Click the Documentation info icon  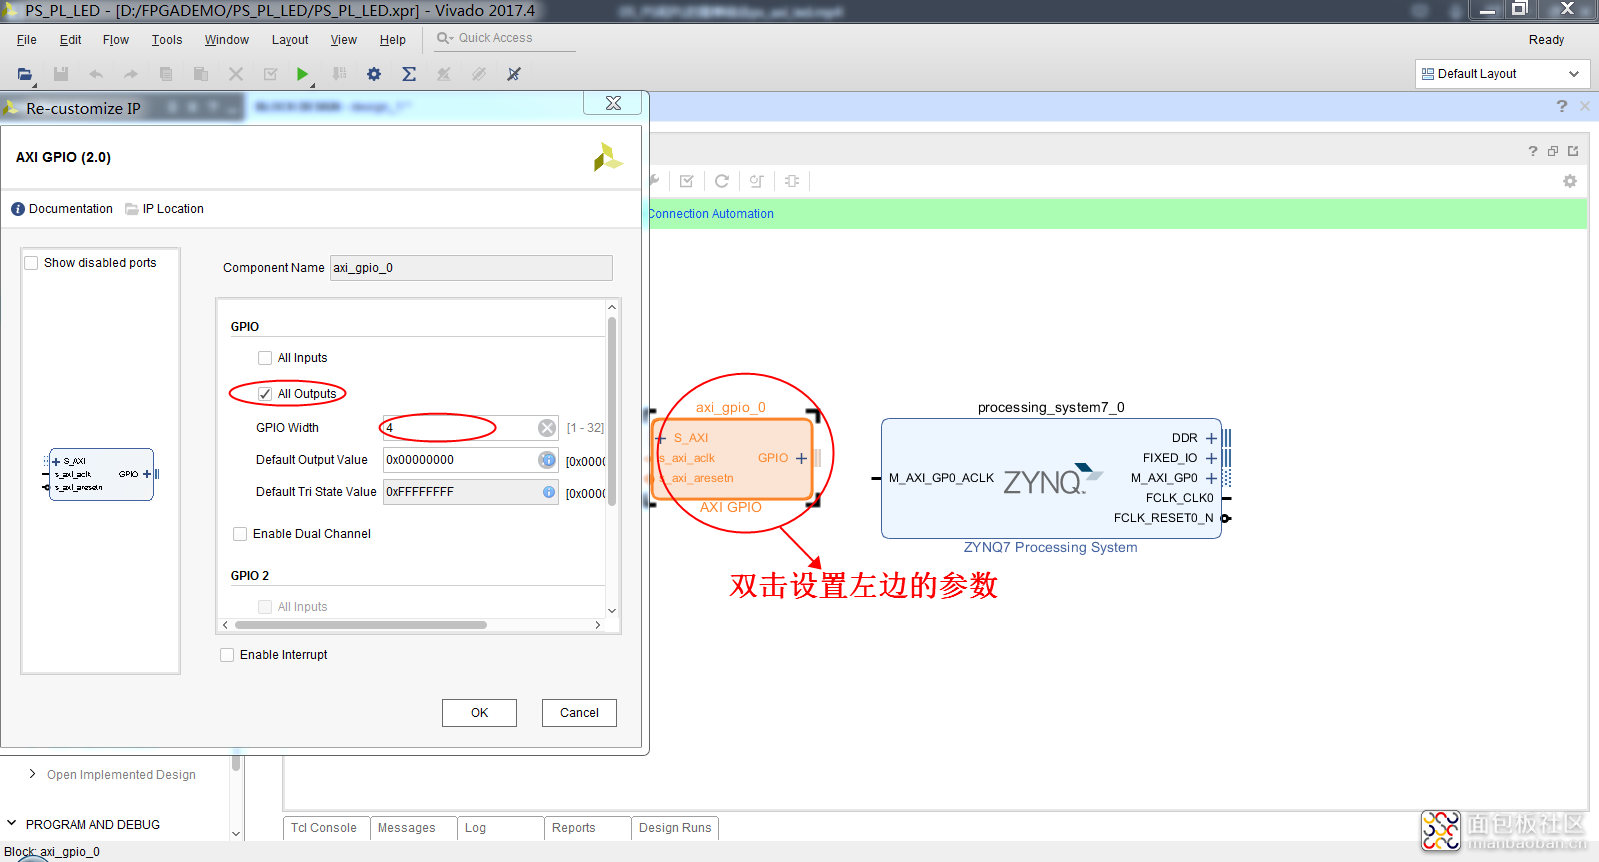(18, 209)
